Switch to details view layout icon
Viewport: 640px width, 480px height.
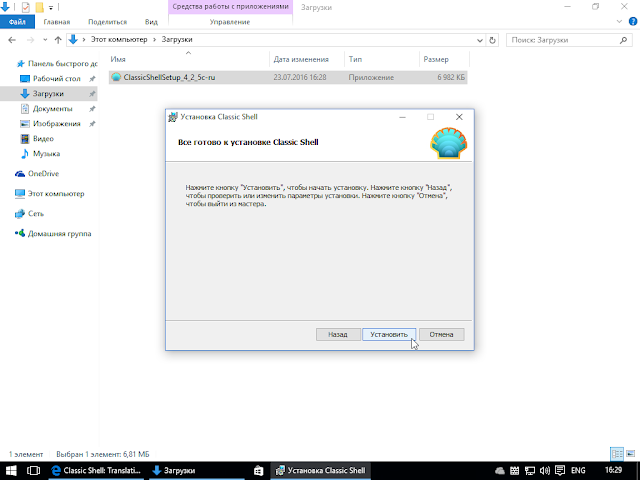coord(617,454)
